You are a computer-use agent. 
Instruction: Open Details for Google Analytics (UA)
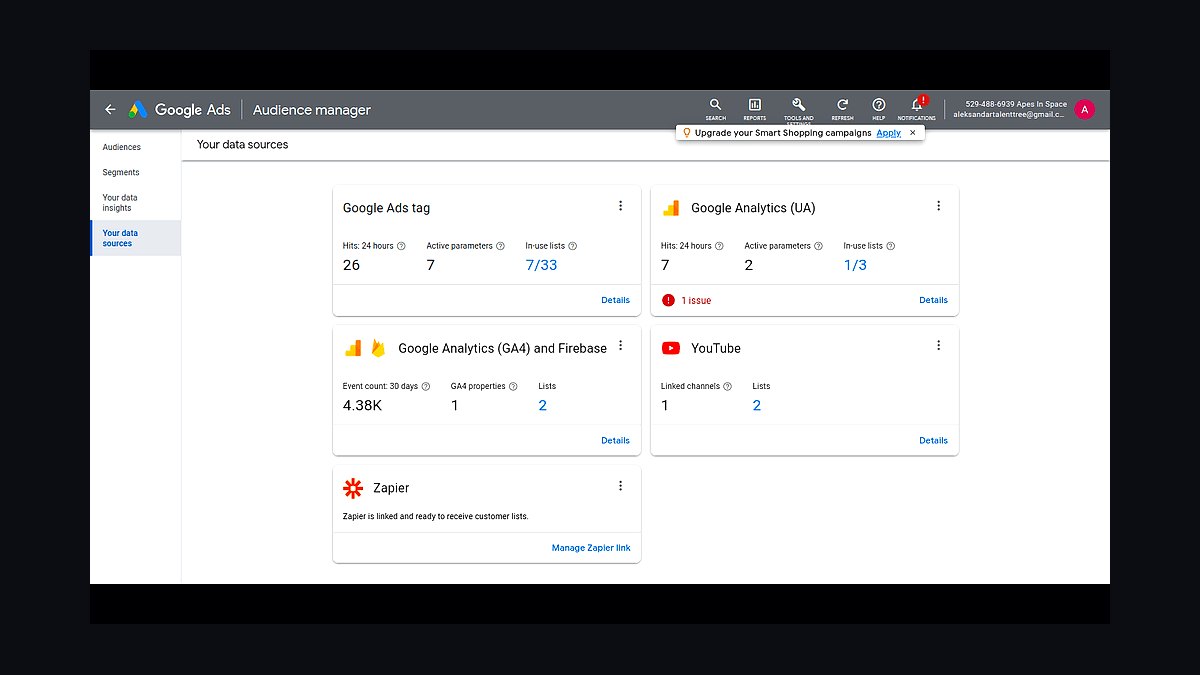tap(933, 300)
